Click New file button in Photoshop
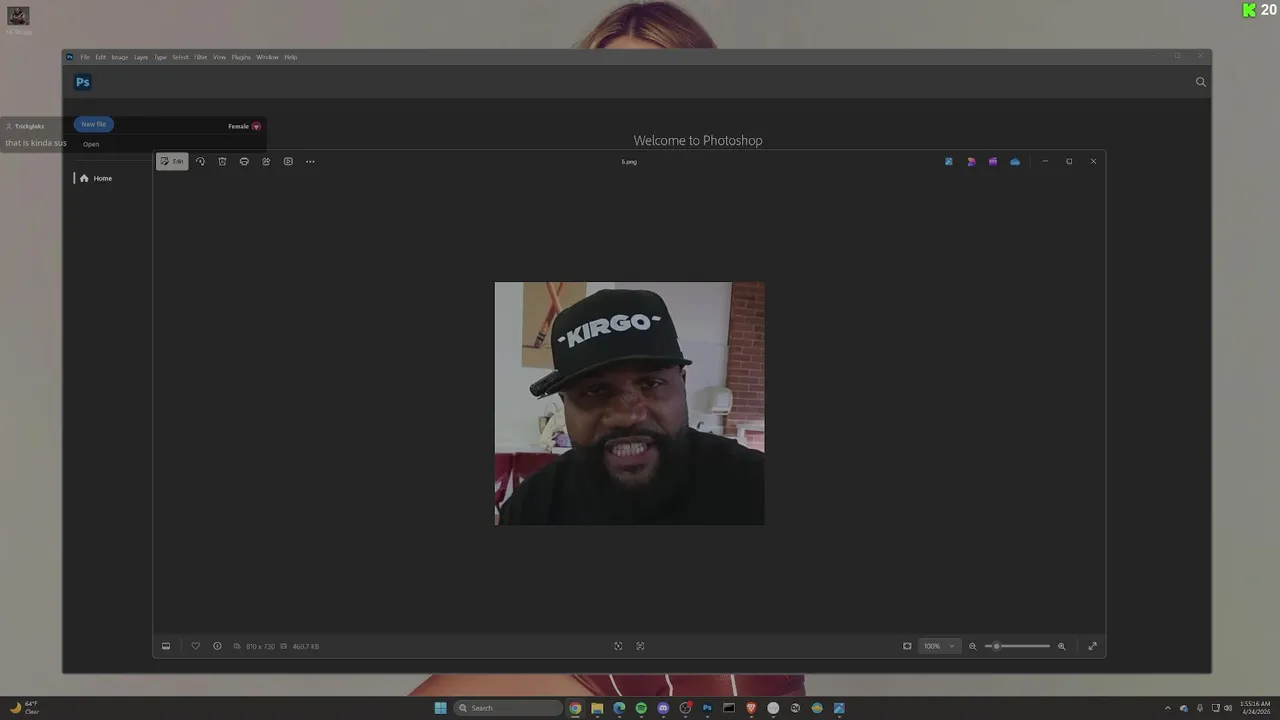Image resolution: width=1280 pixels, height=720 pixels. coord(94,124)
